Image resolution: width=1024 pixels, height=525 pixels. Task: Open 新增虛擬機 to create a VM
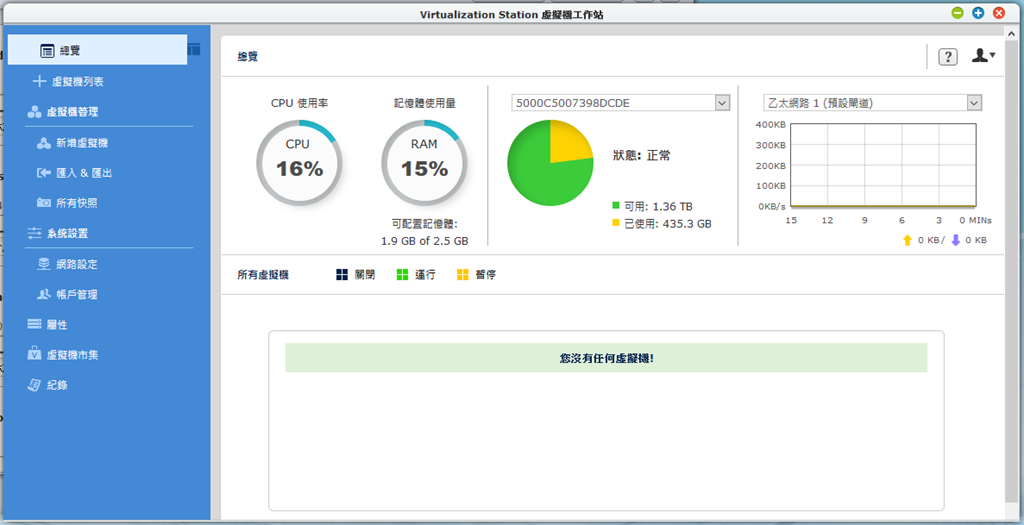tap(82, 143)
